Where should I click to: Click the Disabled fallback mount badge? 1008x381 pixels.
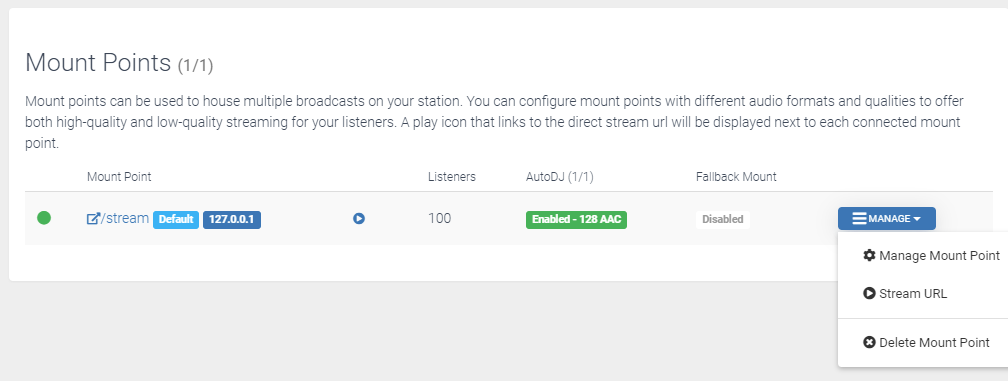tap(723, 220)
